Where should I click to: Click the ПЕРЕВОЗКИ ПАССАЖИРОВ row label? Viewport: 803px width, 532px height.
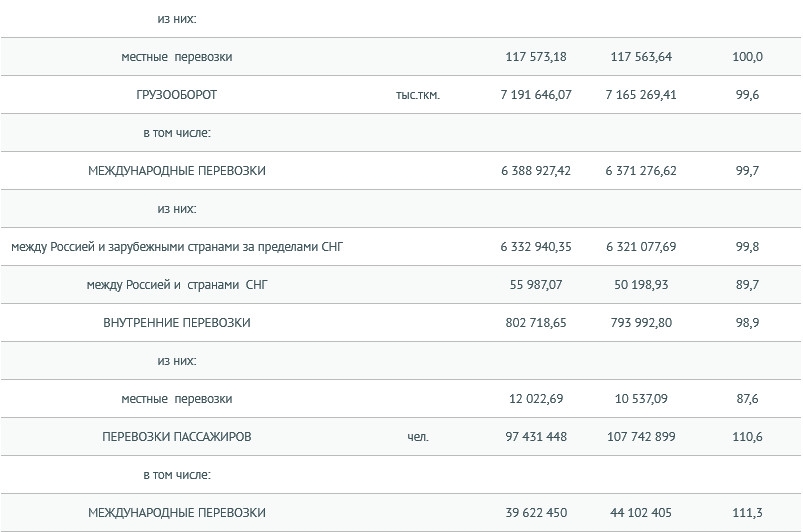[x=177, y=437]
